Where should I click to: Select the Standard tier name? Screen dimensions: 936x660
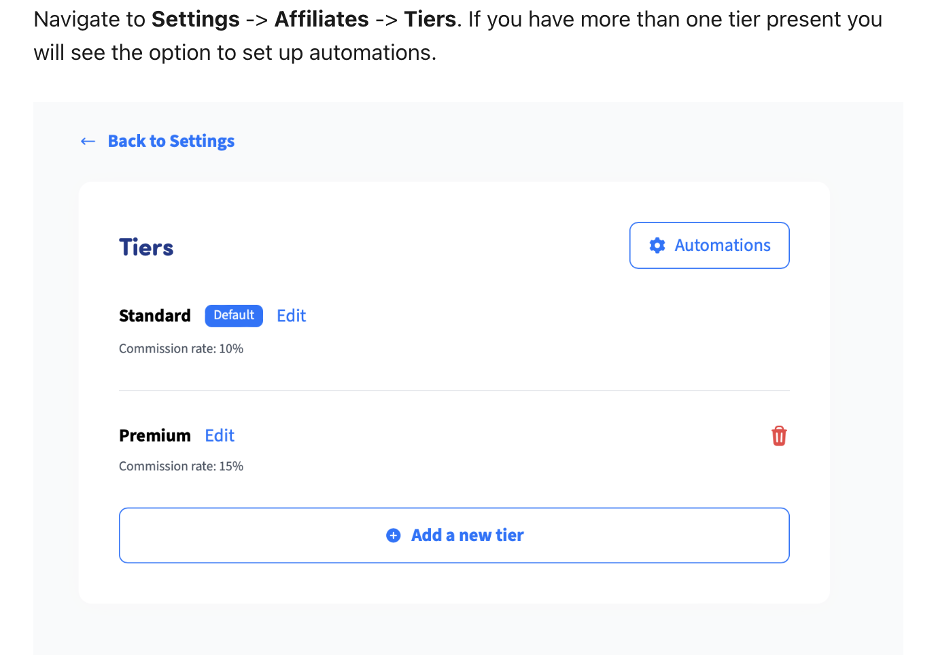click(155, 316)
